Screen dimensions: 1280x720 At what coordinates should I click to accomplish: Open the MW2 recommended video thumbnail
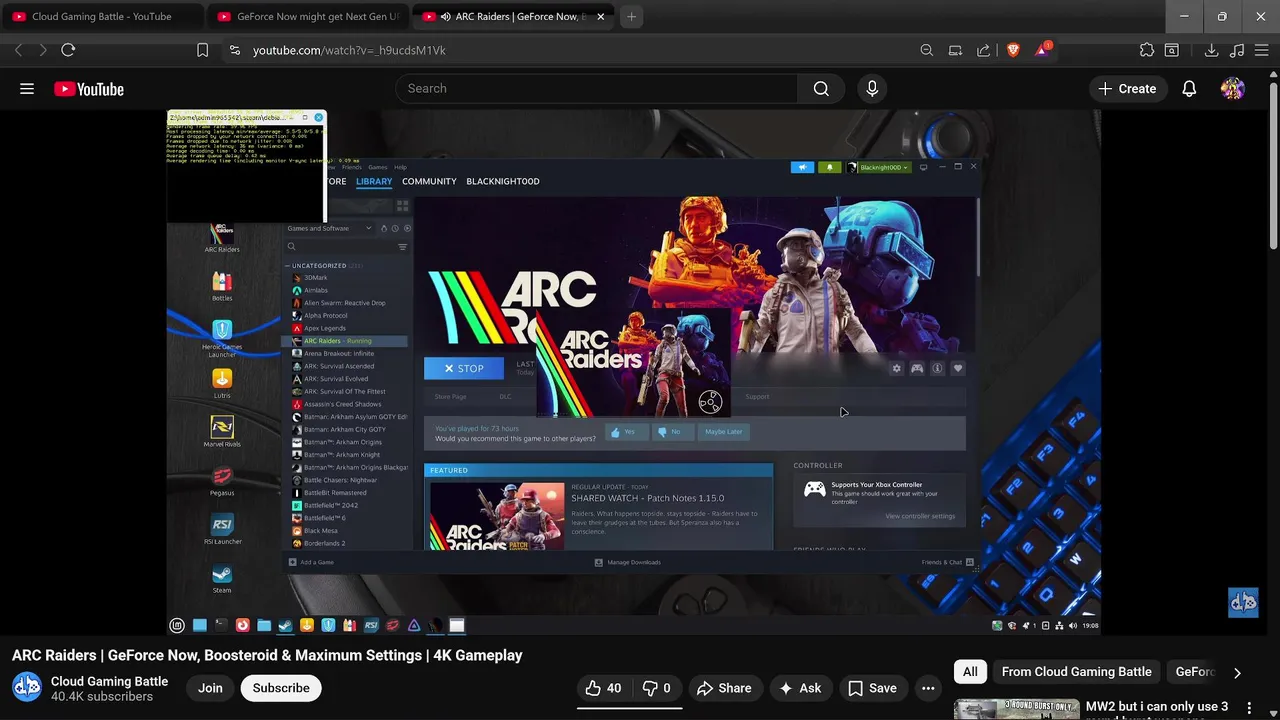[x=1016, y=709]
